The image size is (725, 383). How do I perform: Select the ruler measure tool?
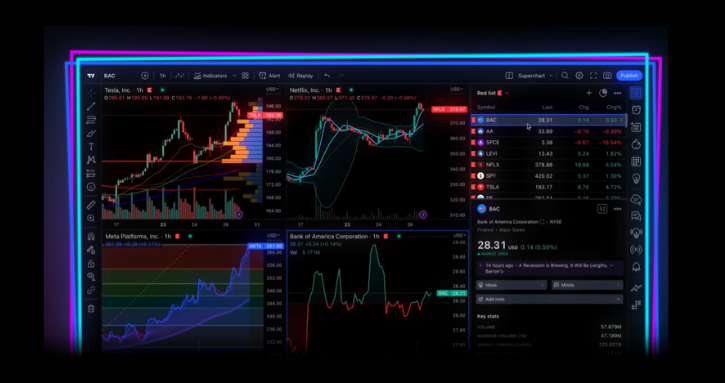click(x=91, y=204)
